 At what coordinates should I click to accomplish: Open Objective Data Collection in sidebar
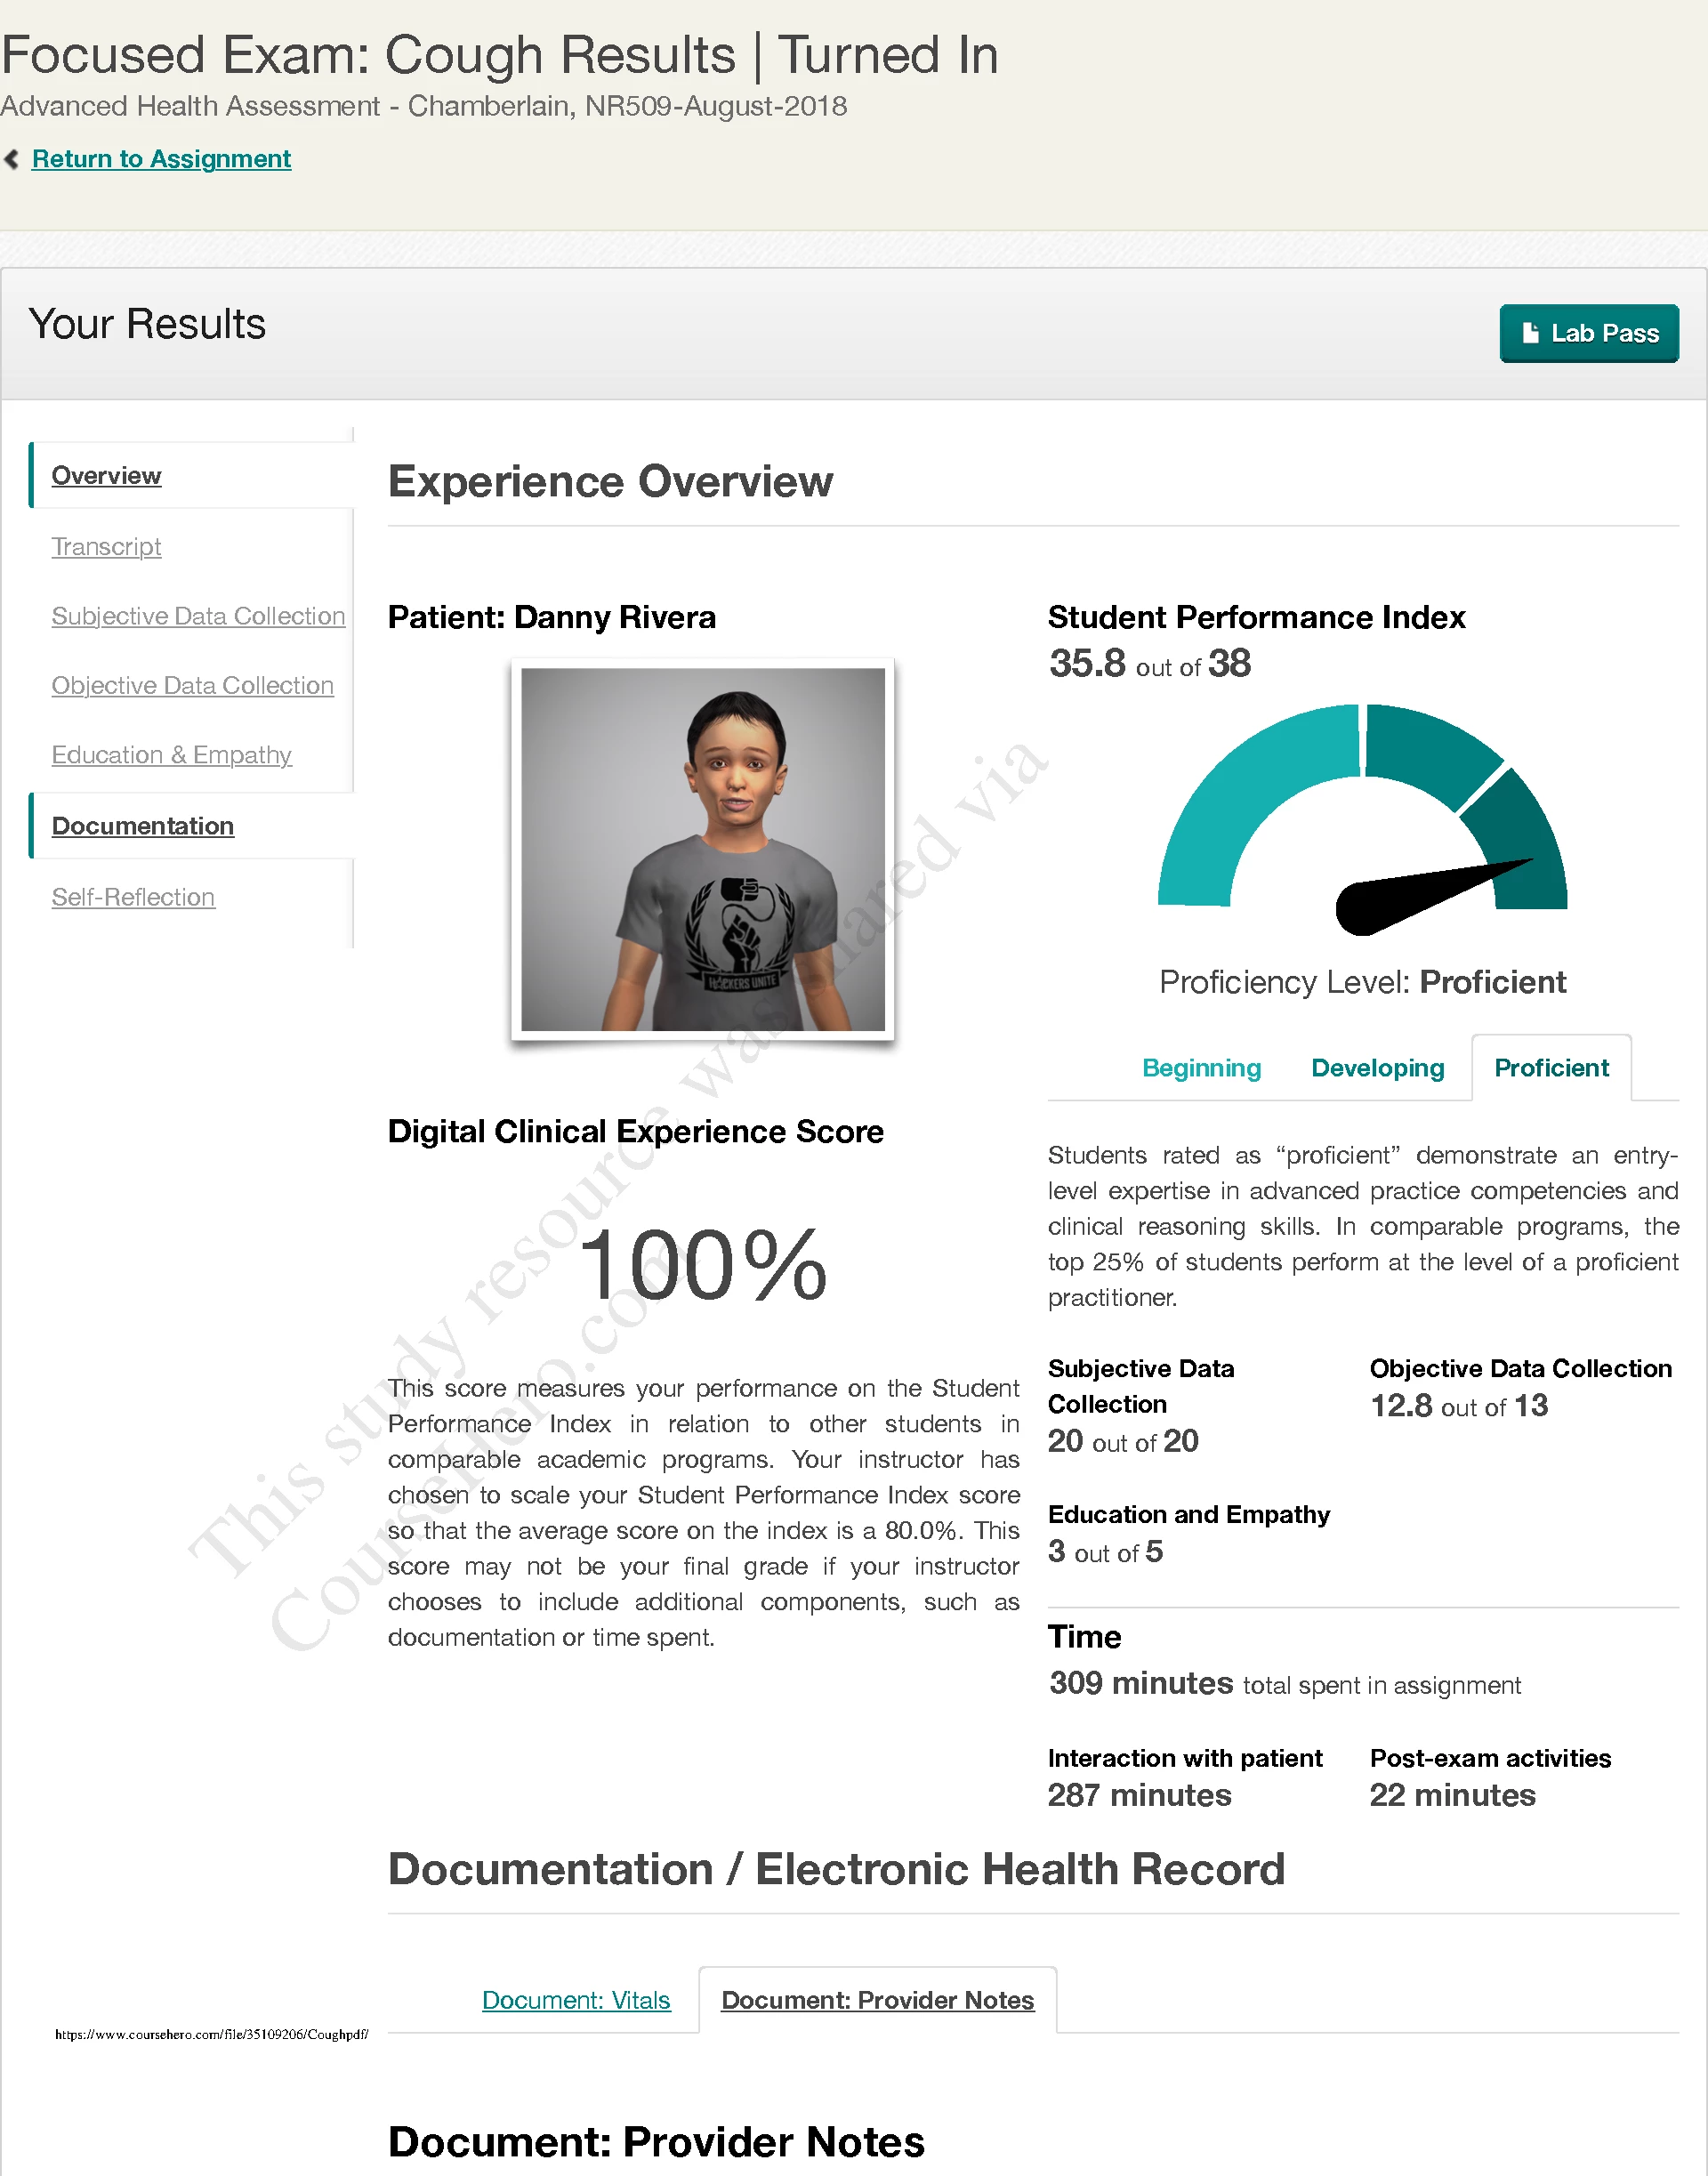(192, 685)
